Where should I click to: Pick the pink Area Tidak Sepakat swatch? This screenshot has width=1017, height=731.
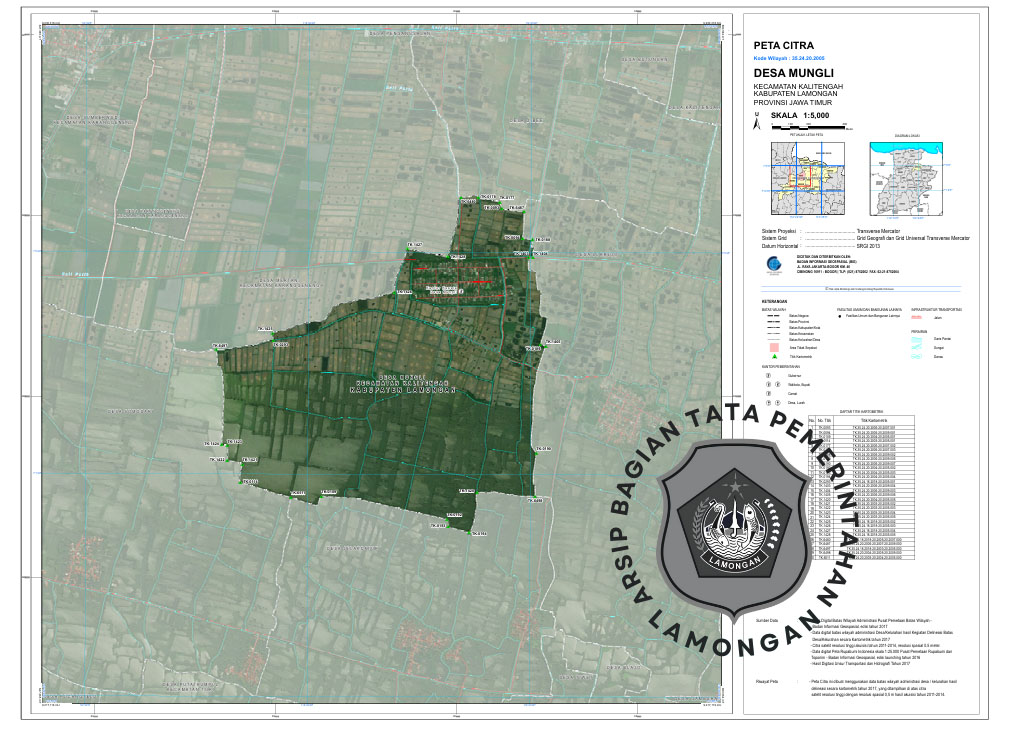pos(772,345)
